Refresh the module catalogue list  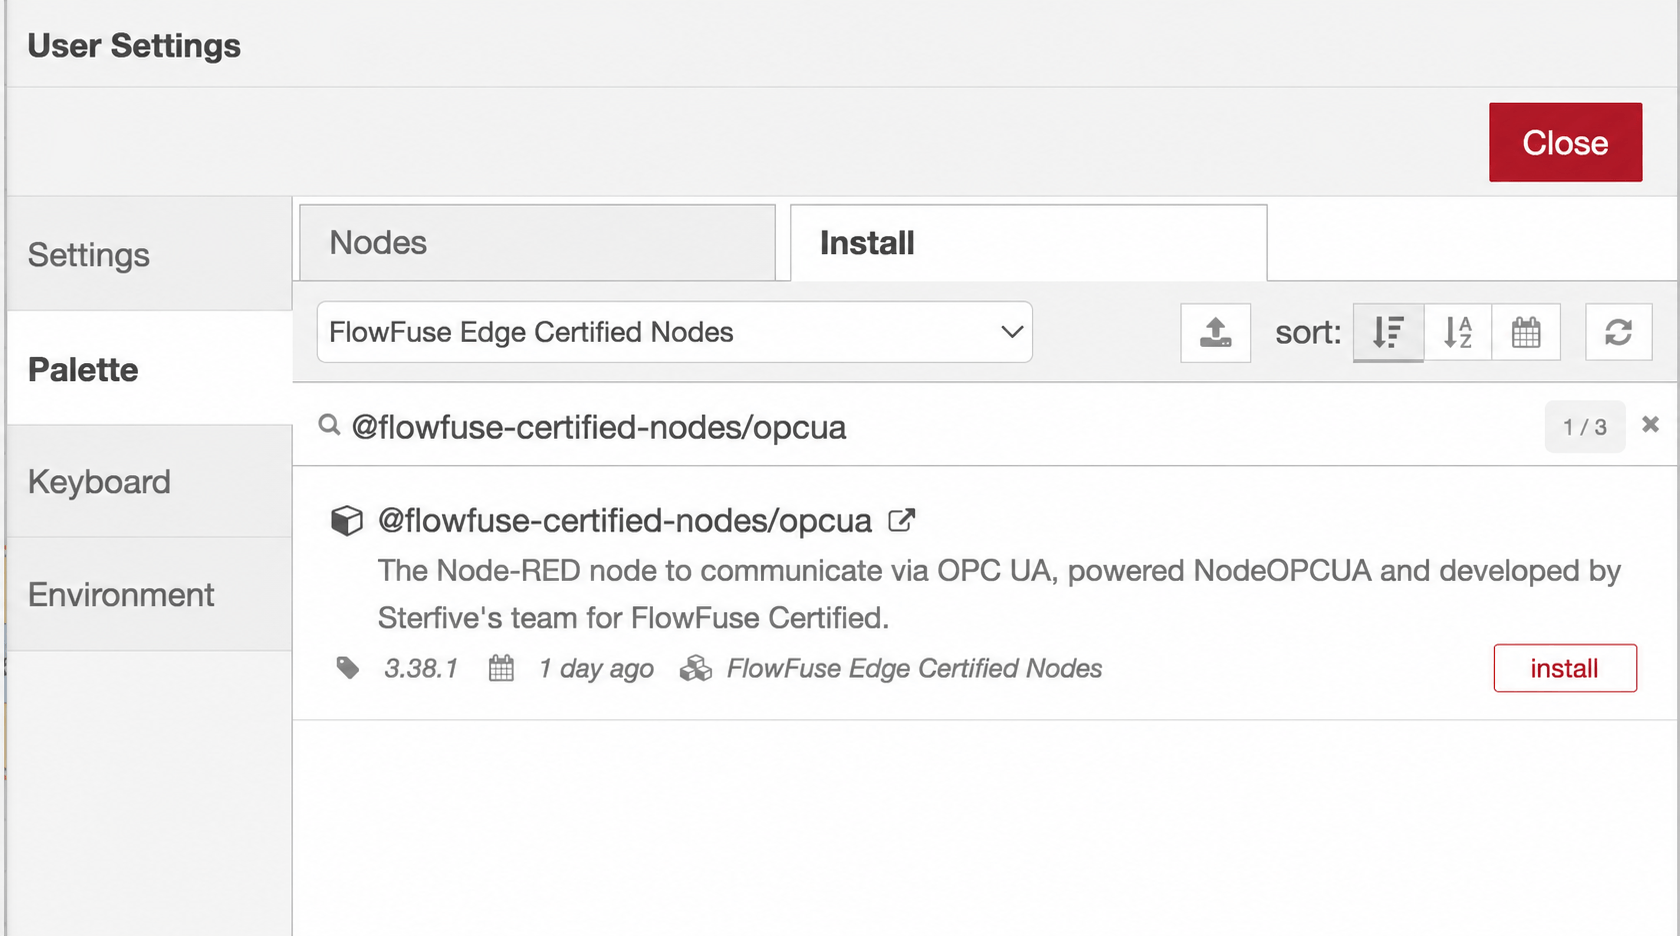(x=1618, y=332)
